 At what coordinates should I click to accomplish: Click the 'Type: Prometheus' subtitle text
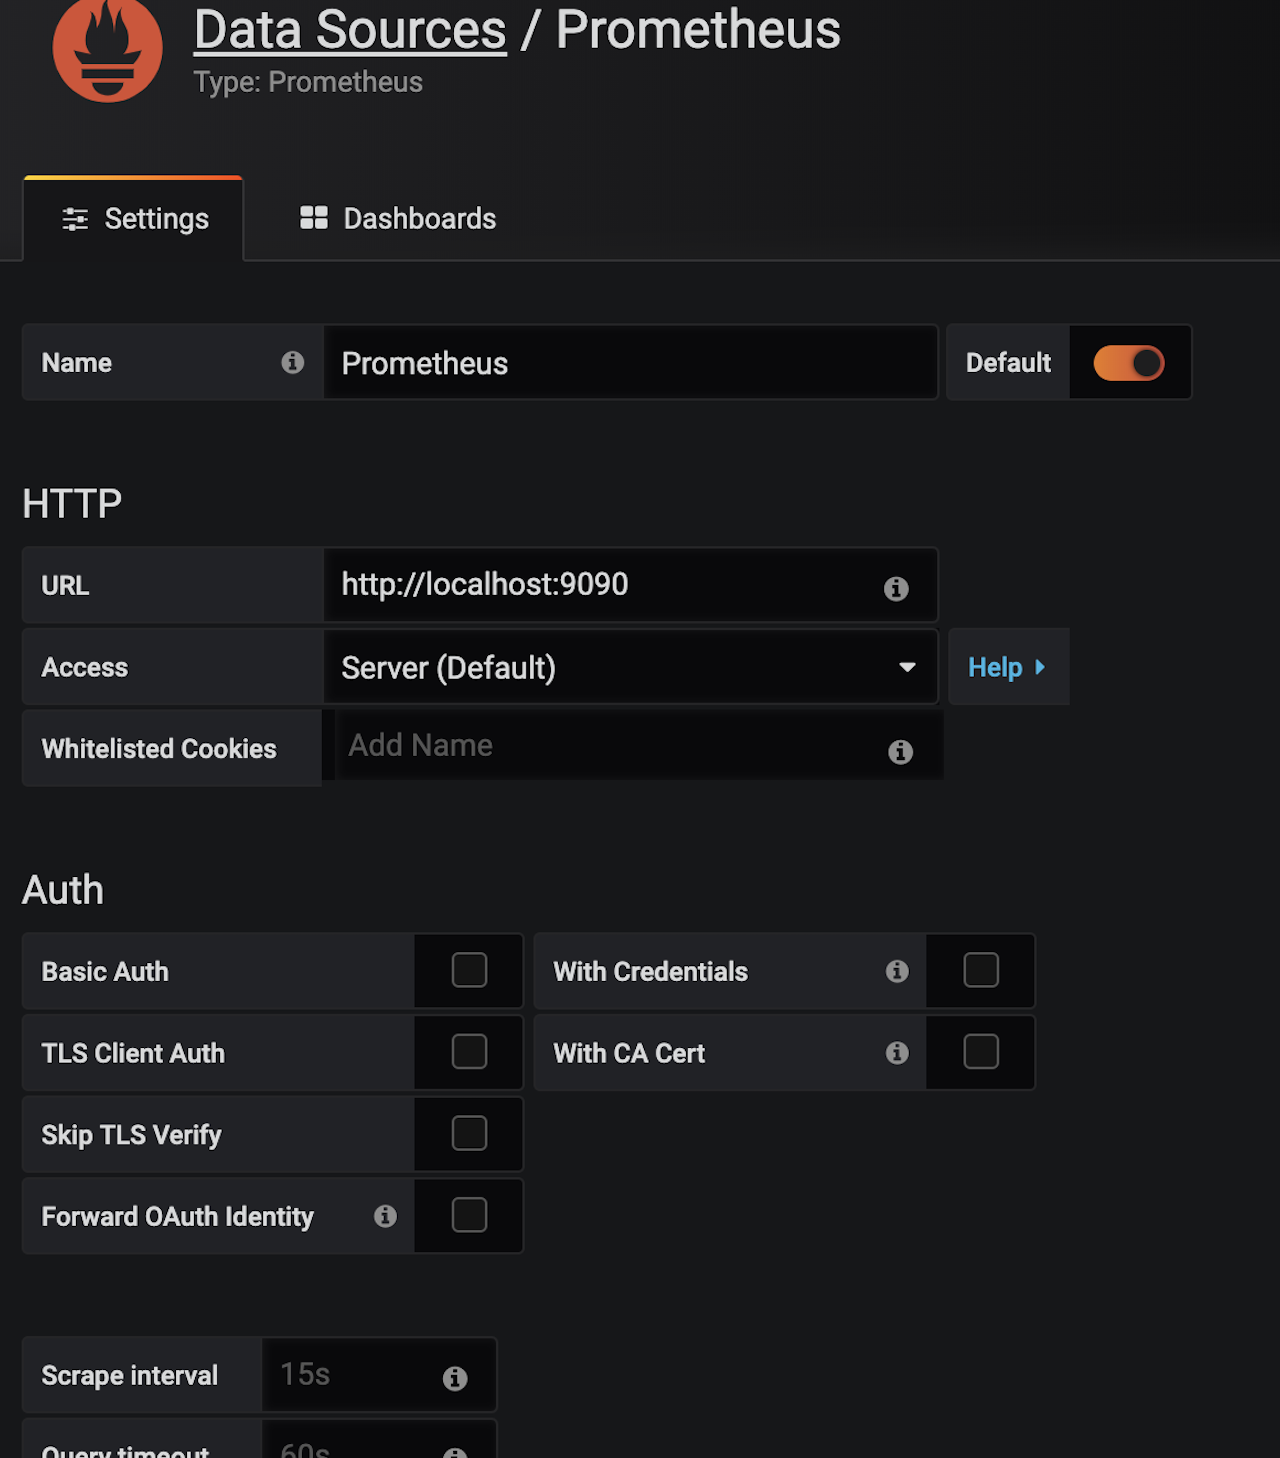point(308,82)
